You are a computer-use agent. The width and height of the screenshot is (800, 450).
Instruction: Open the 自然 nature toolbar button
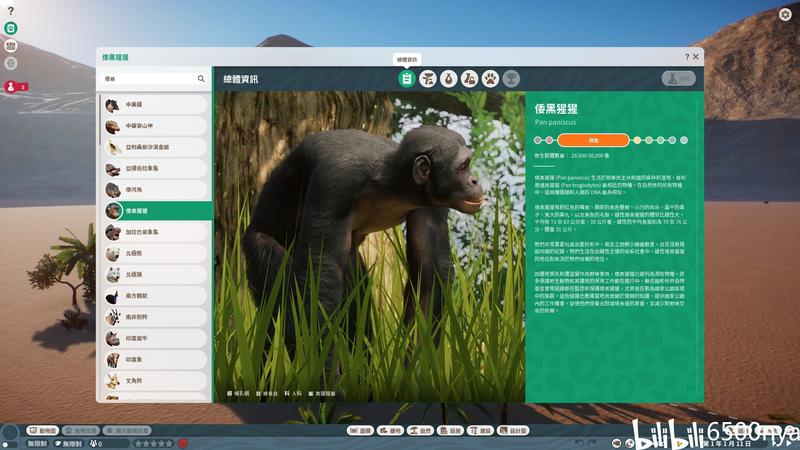pos(420,431)
